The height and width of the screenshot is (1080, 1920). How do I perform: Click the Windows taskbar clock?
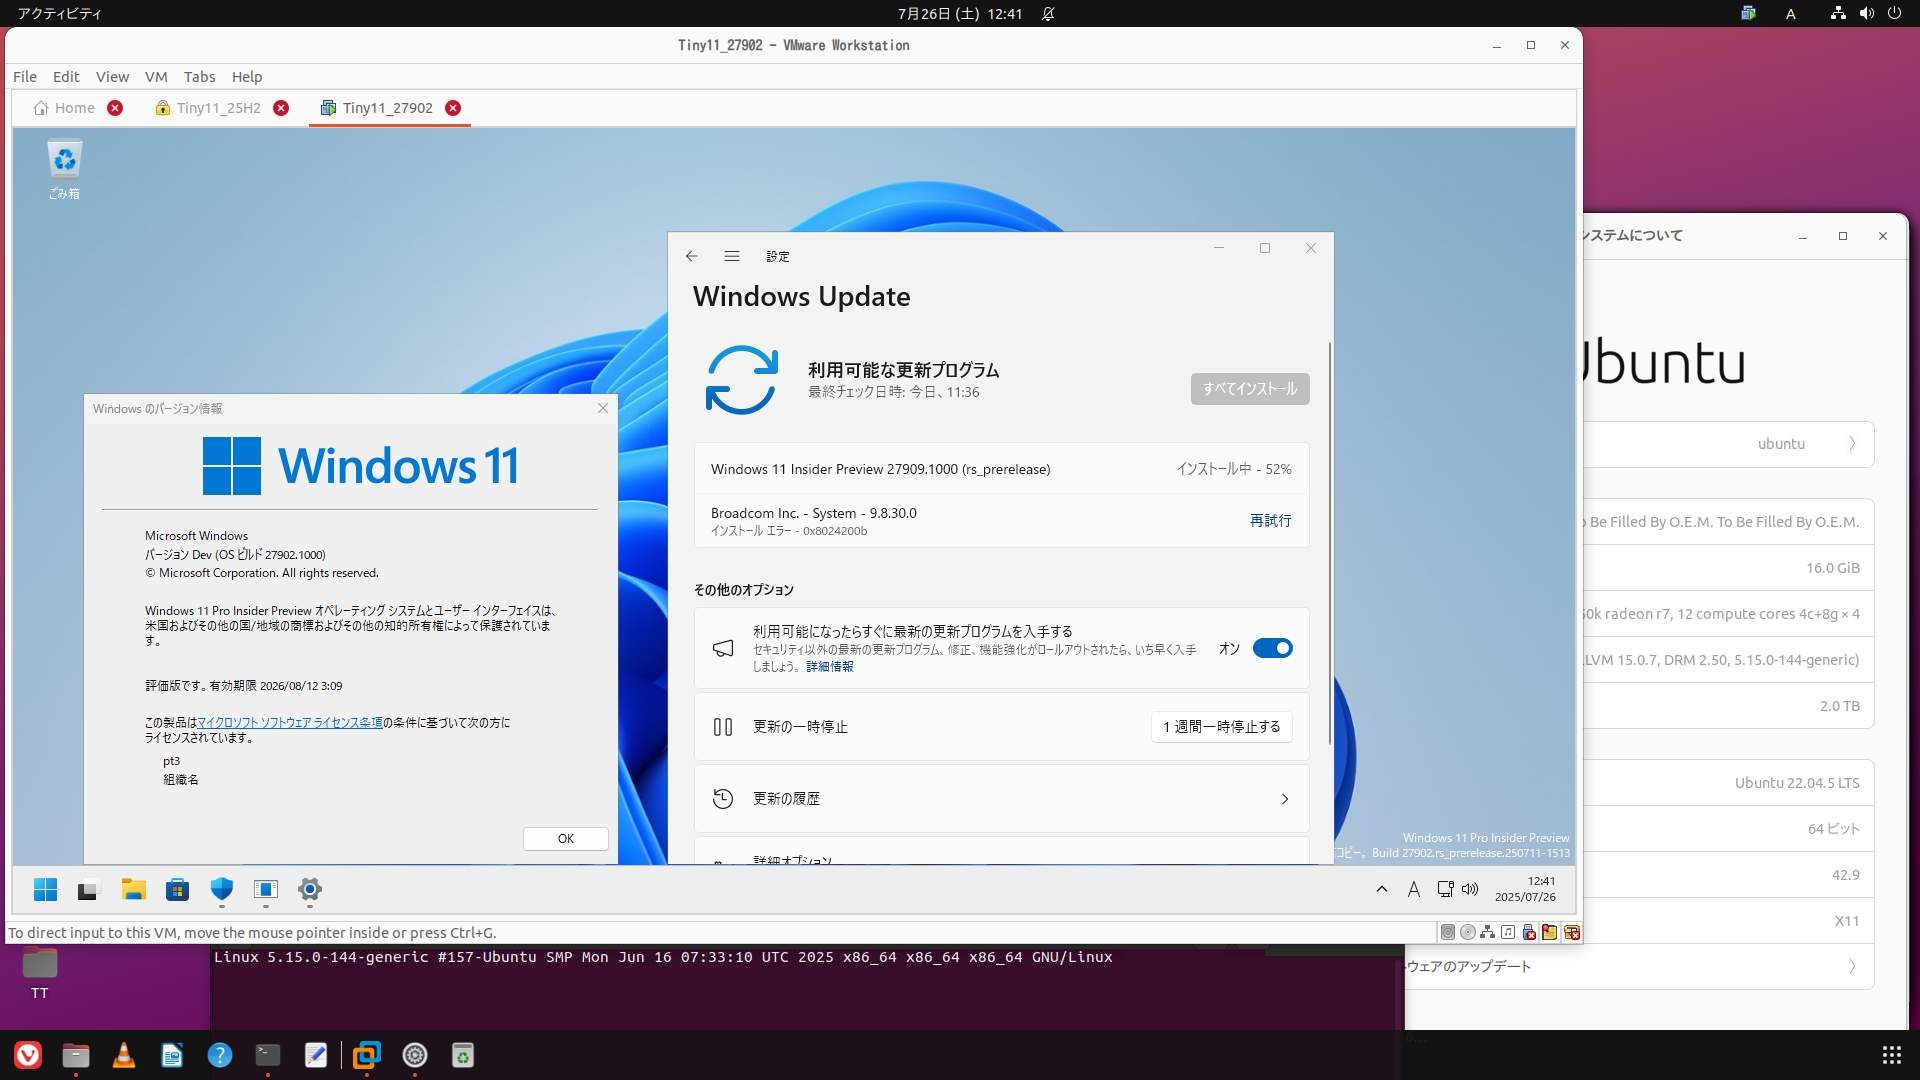[x=1525, y=889]
